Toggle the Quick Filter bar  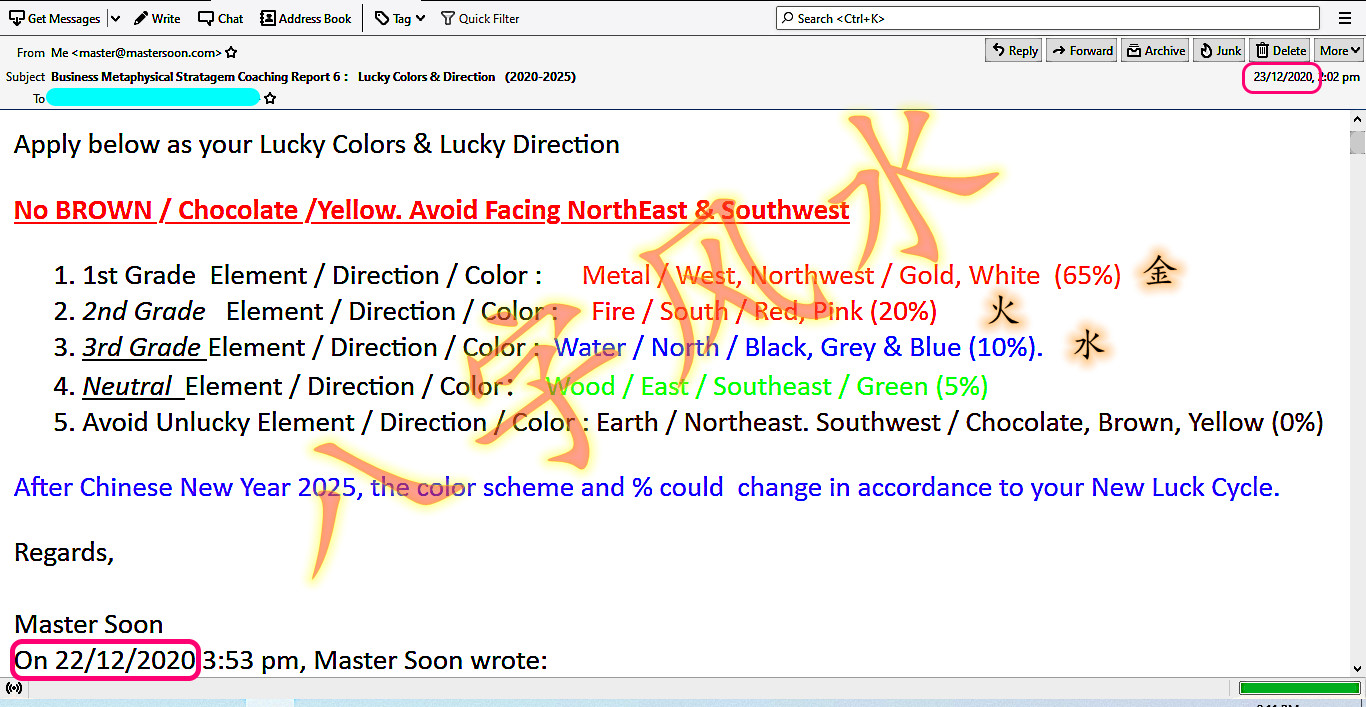pos(480,18)
